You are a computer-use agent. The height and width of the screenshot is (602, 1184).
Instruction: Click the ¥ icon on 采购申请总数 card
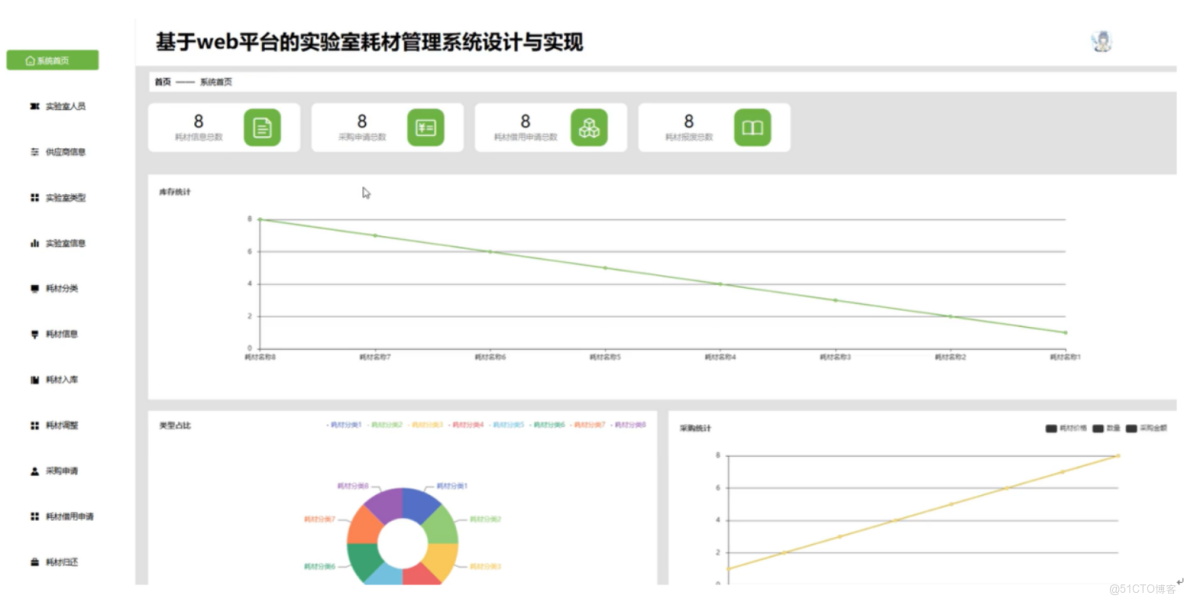tap(426, 127)
